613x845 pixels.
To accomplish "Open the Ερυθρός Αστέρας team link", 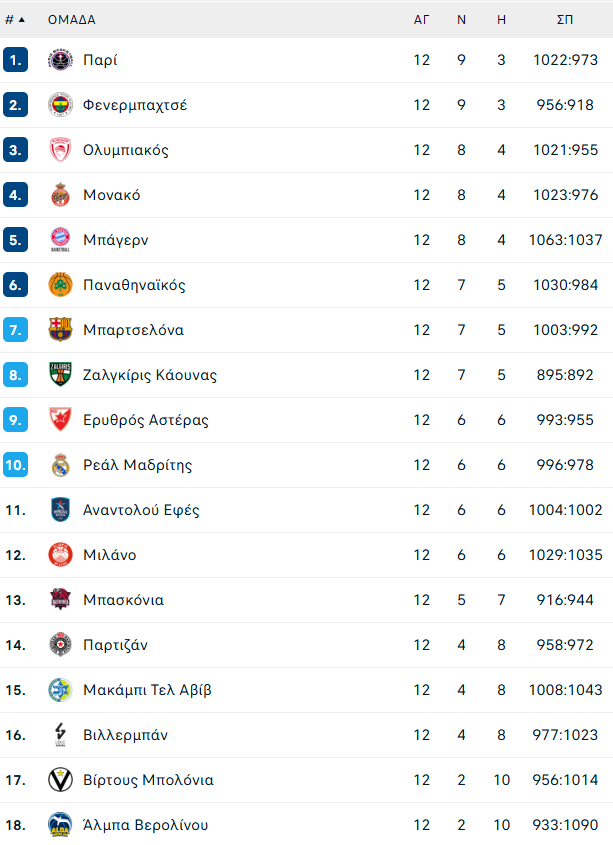I will click(146, 420).
